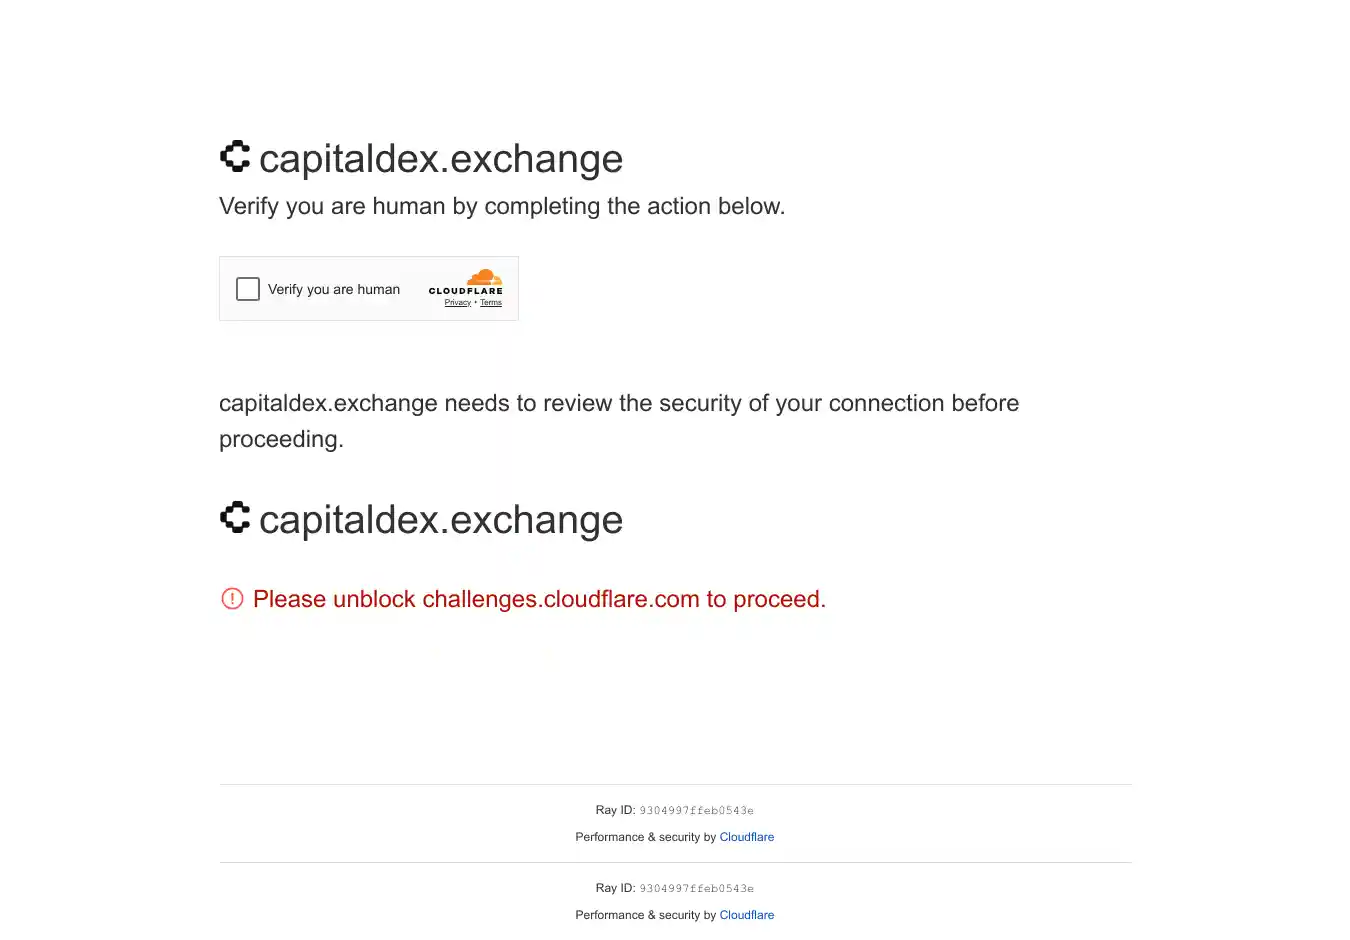
Task: Check the Verify you are human checkbox
Action: (248, 289)
